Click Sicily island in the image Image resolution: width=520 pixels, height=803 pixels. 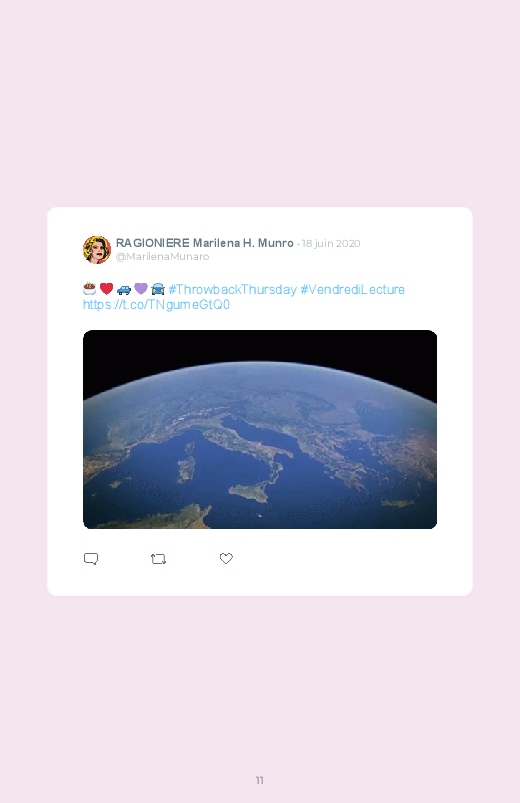tap(249, 492)
